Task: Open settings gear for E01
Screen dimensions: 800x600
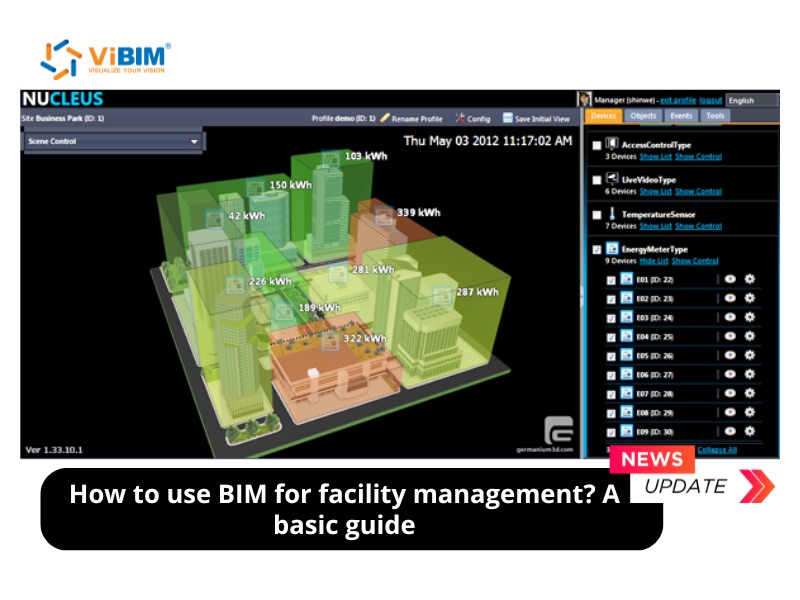Action: [749, 279]
